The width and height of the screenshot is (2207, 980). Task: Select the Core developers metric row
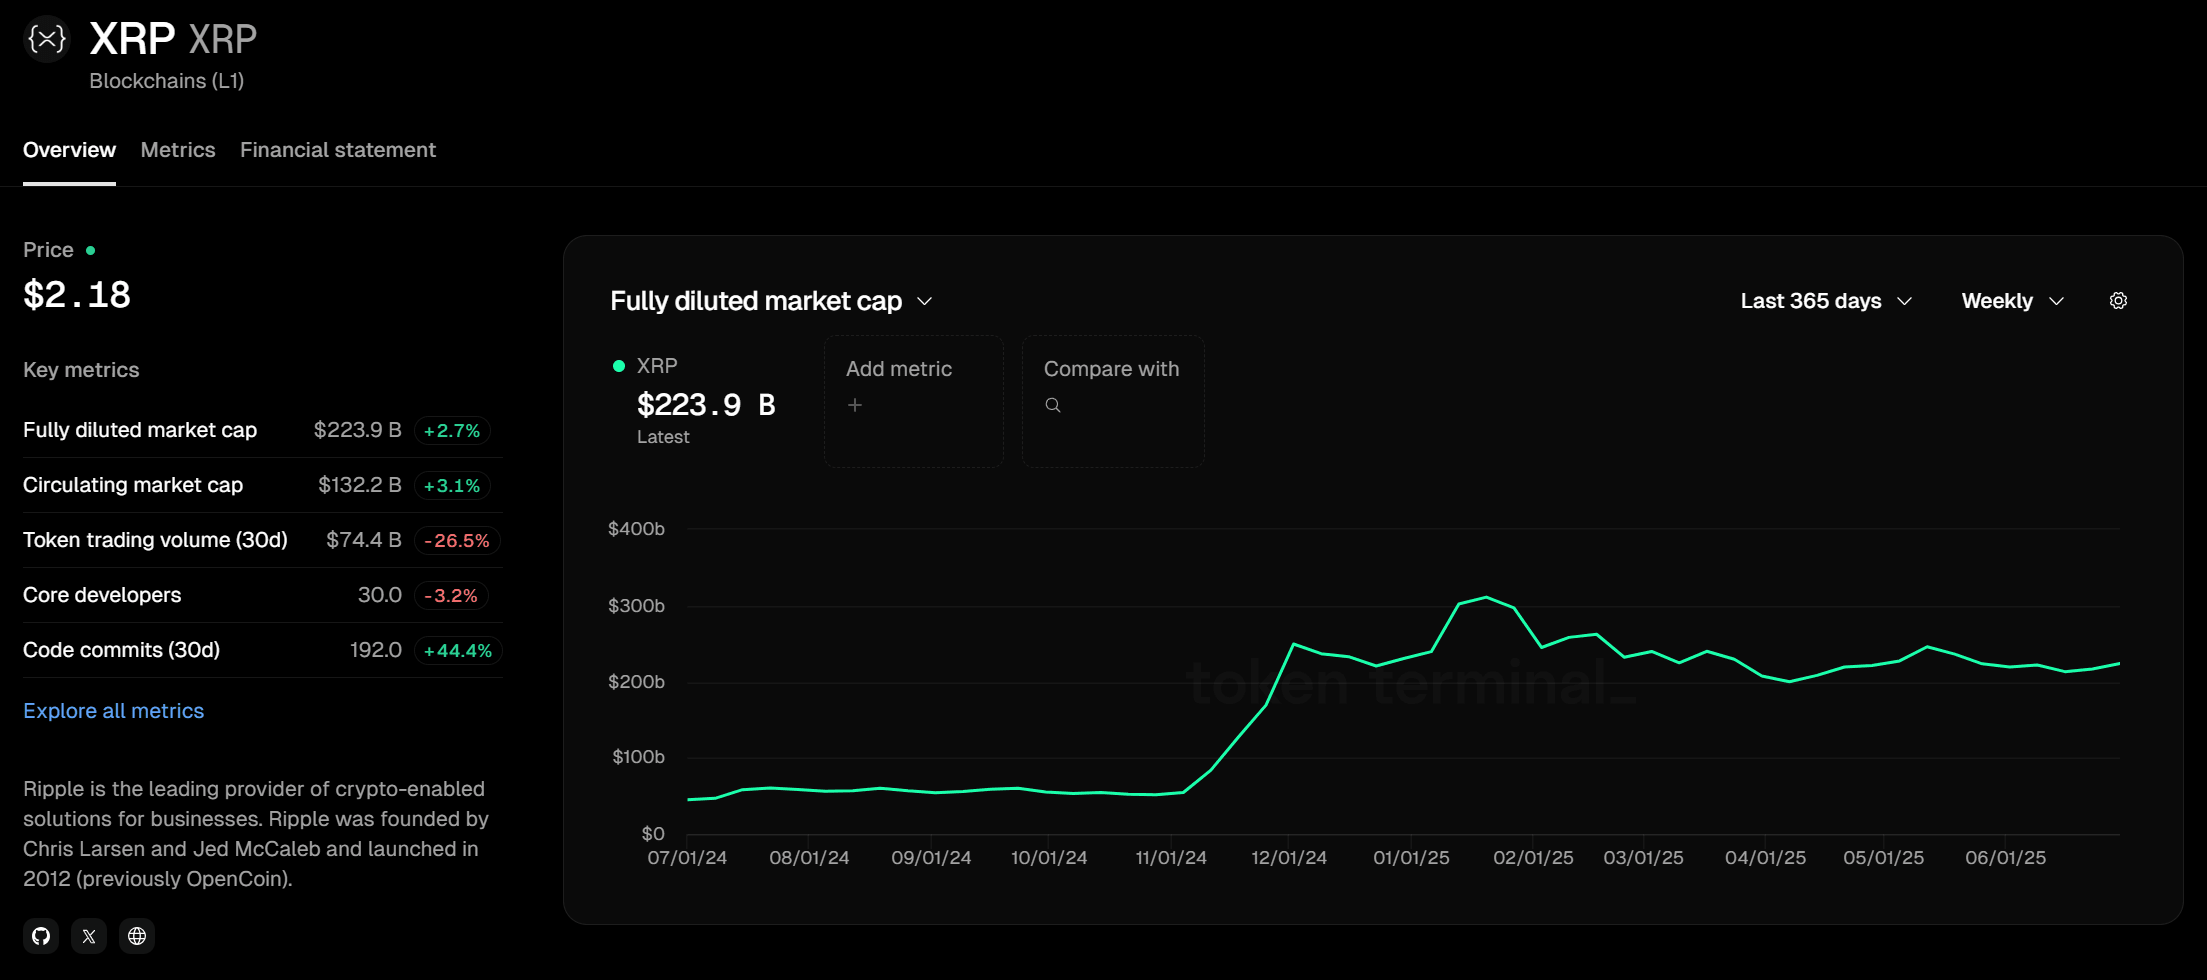[262, 595]
